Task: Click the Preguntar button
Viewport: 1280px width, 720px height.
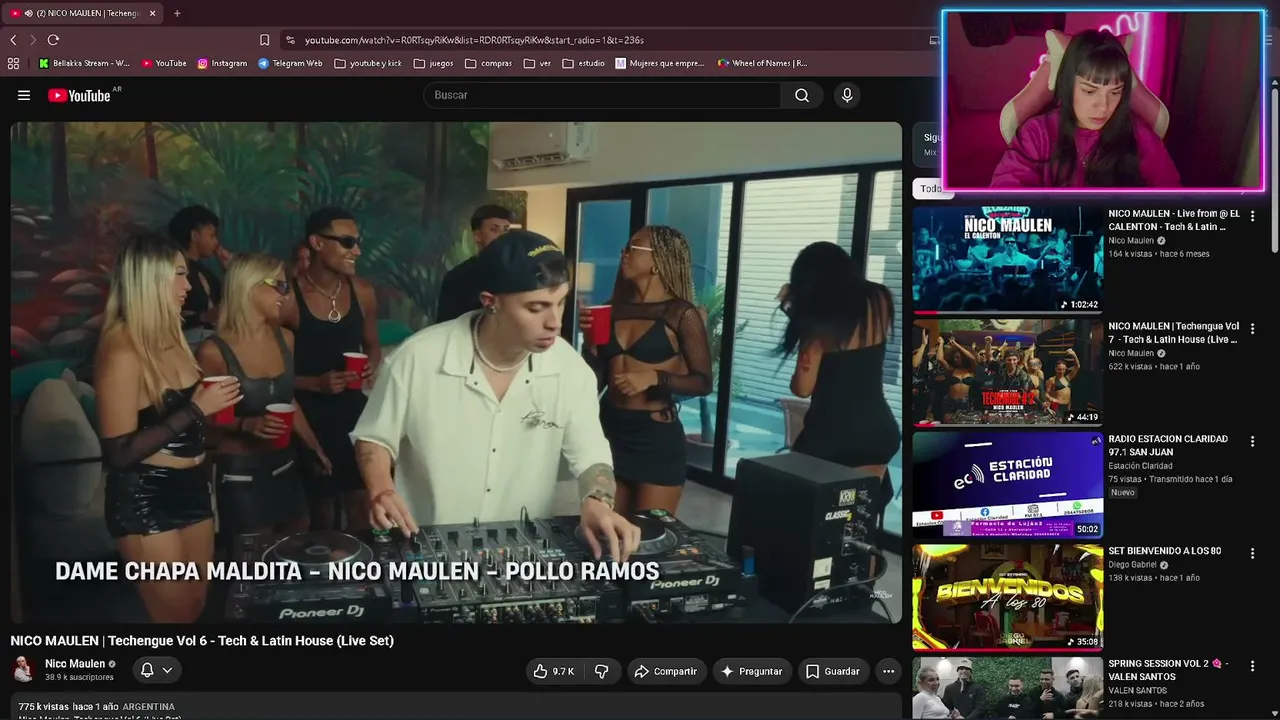Action: [x=752, y=671]
